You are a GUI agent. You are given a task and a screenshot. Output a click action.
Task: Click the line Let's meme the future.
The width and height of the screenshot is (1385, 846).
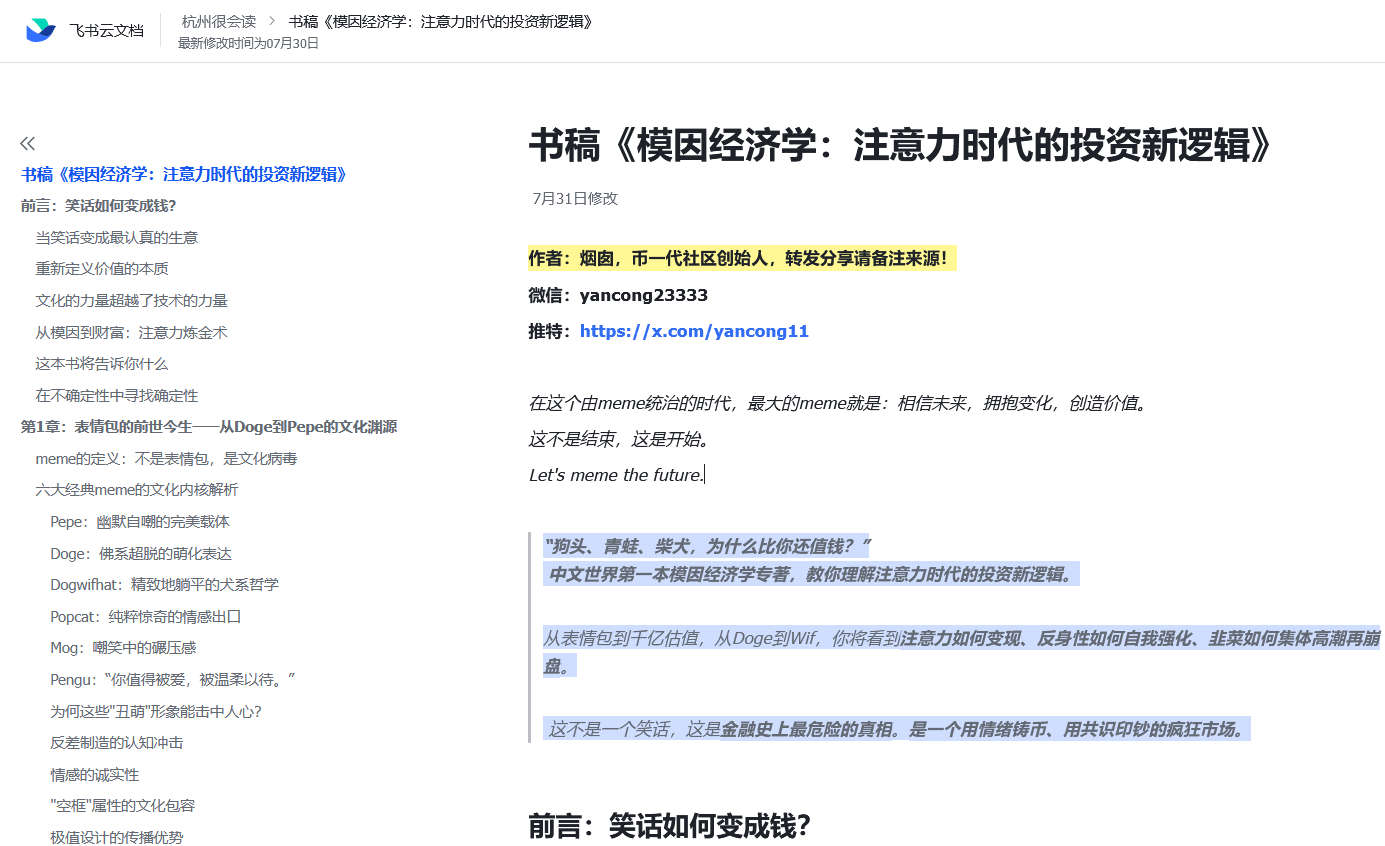[616, 475]
